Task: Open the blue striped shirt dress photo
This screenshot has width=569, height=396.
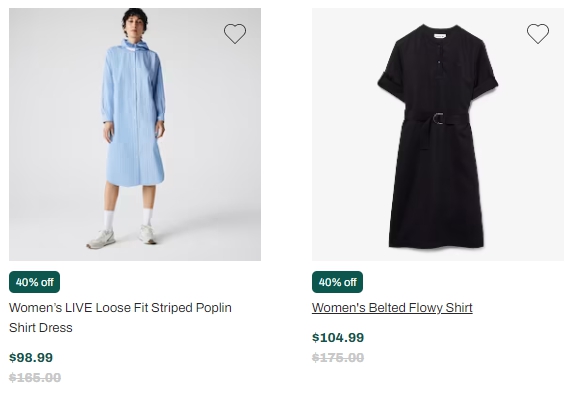Action: tap(135, 134)
